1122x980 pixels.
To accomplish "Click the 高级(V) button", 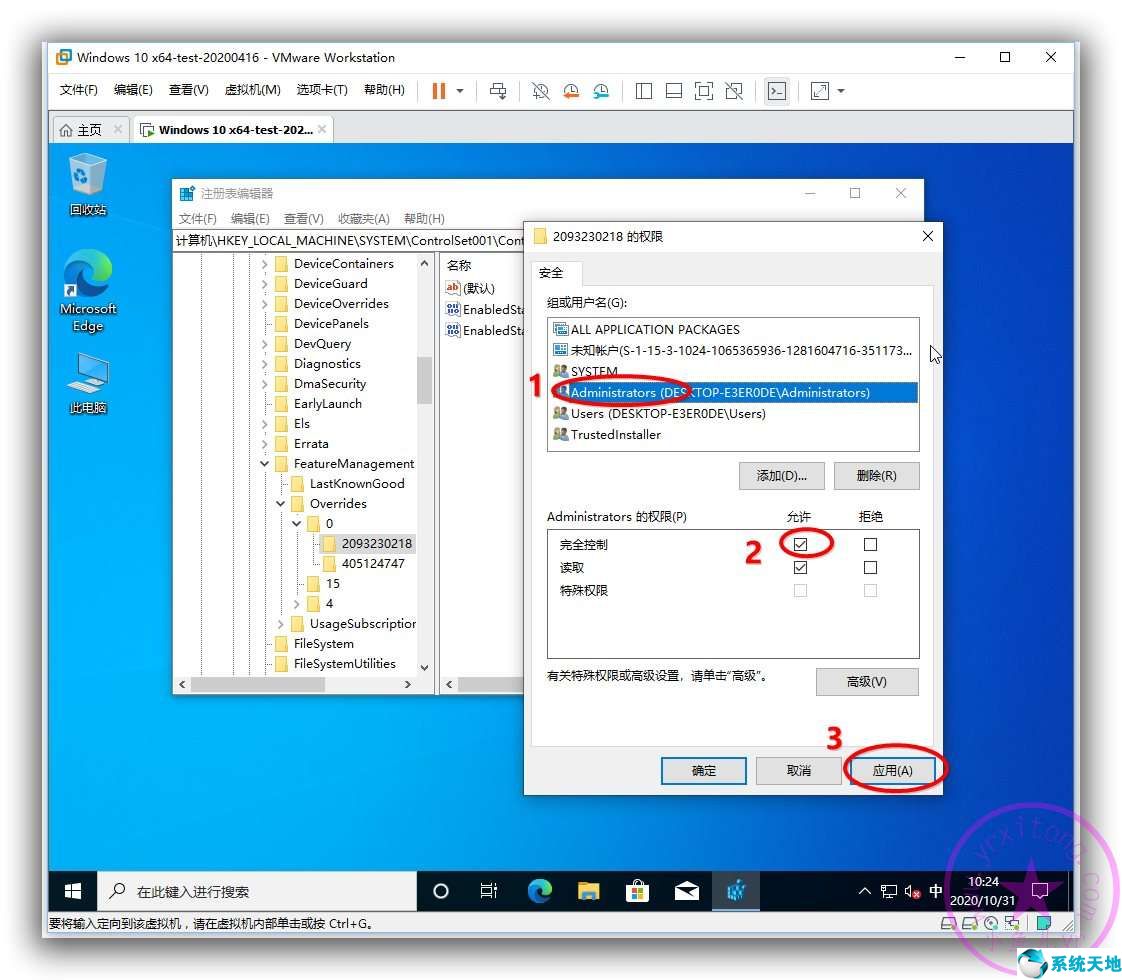I will click(867, 681).
